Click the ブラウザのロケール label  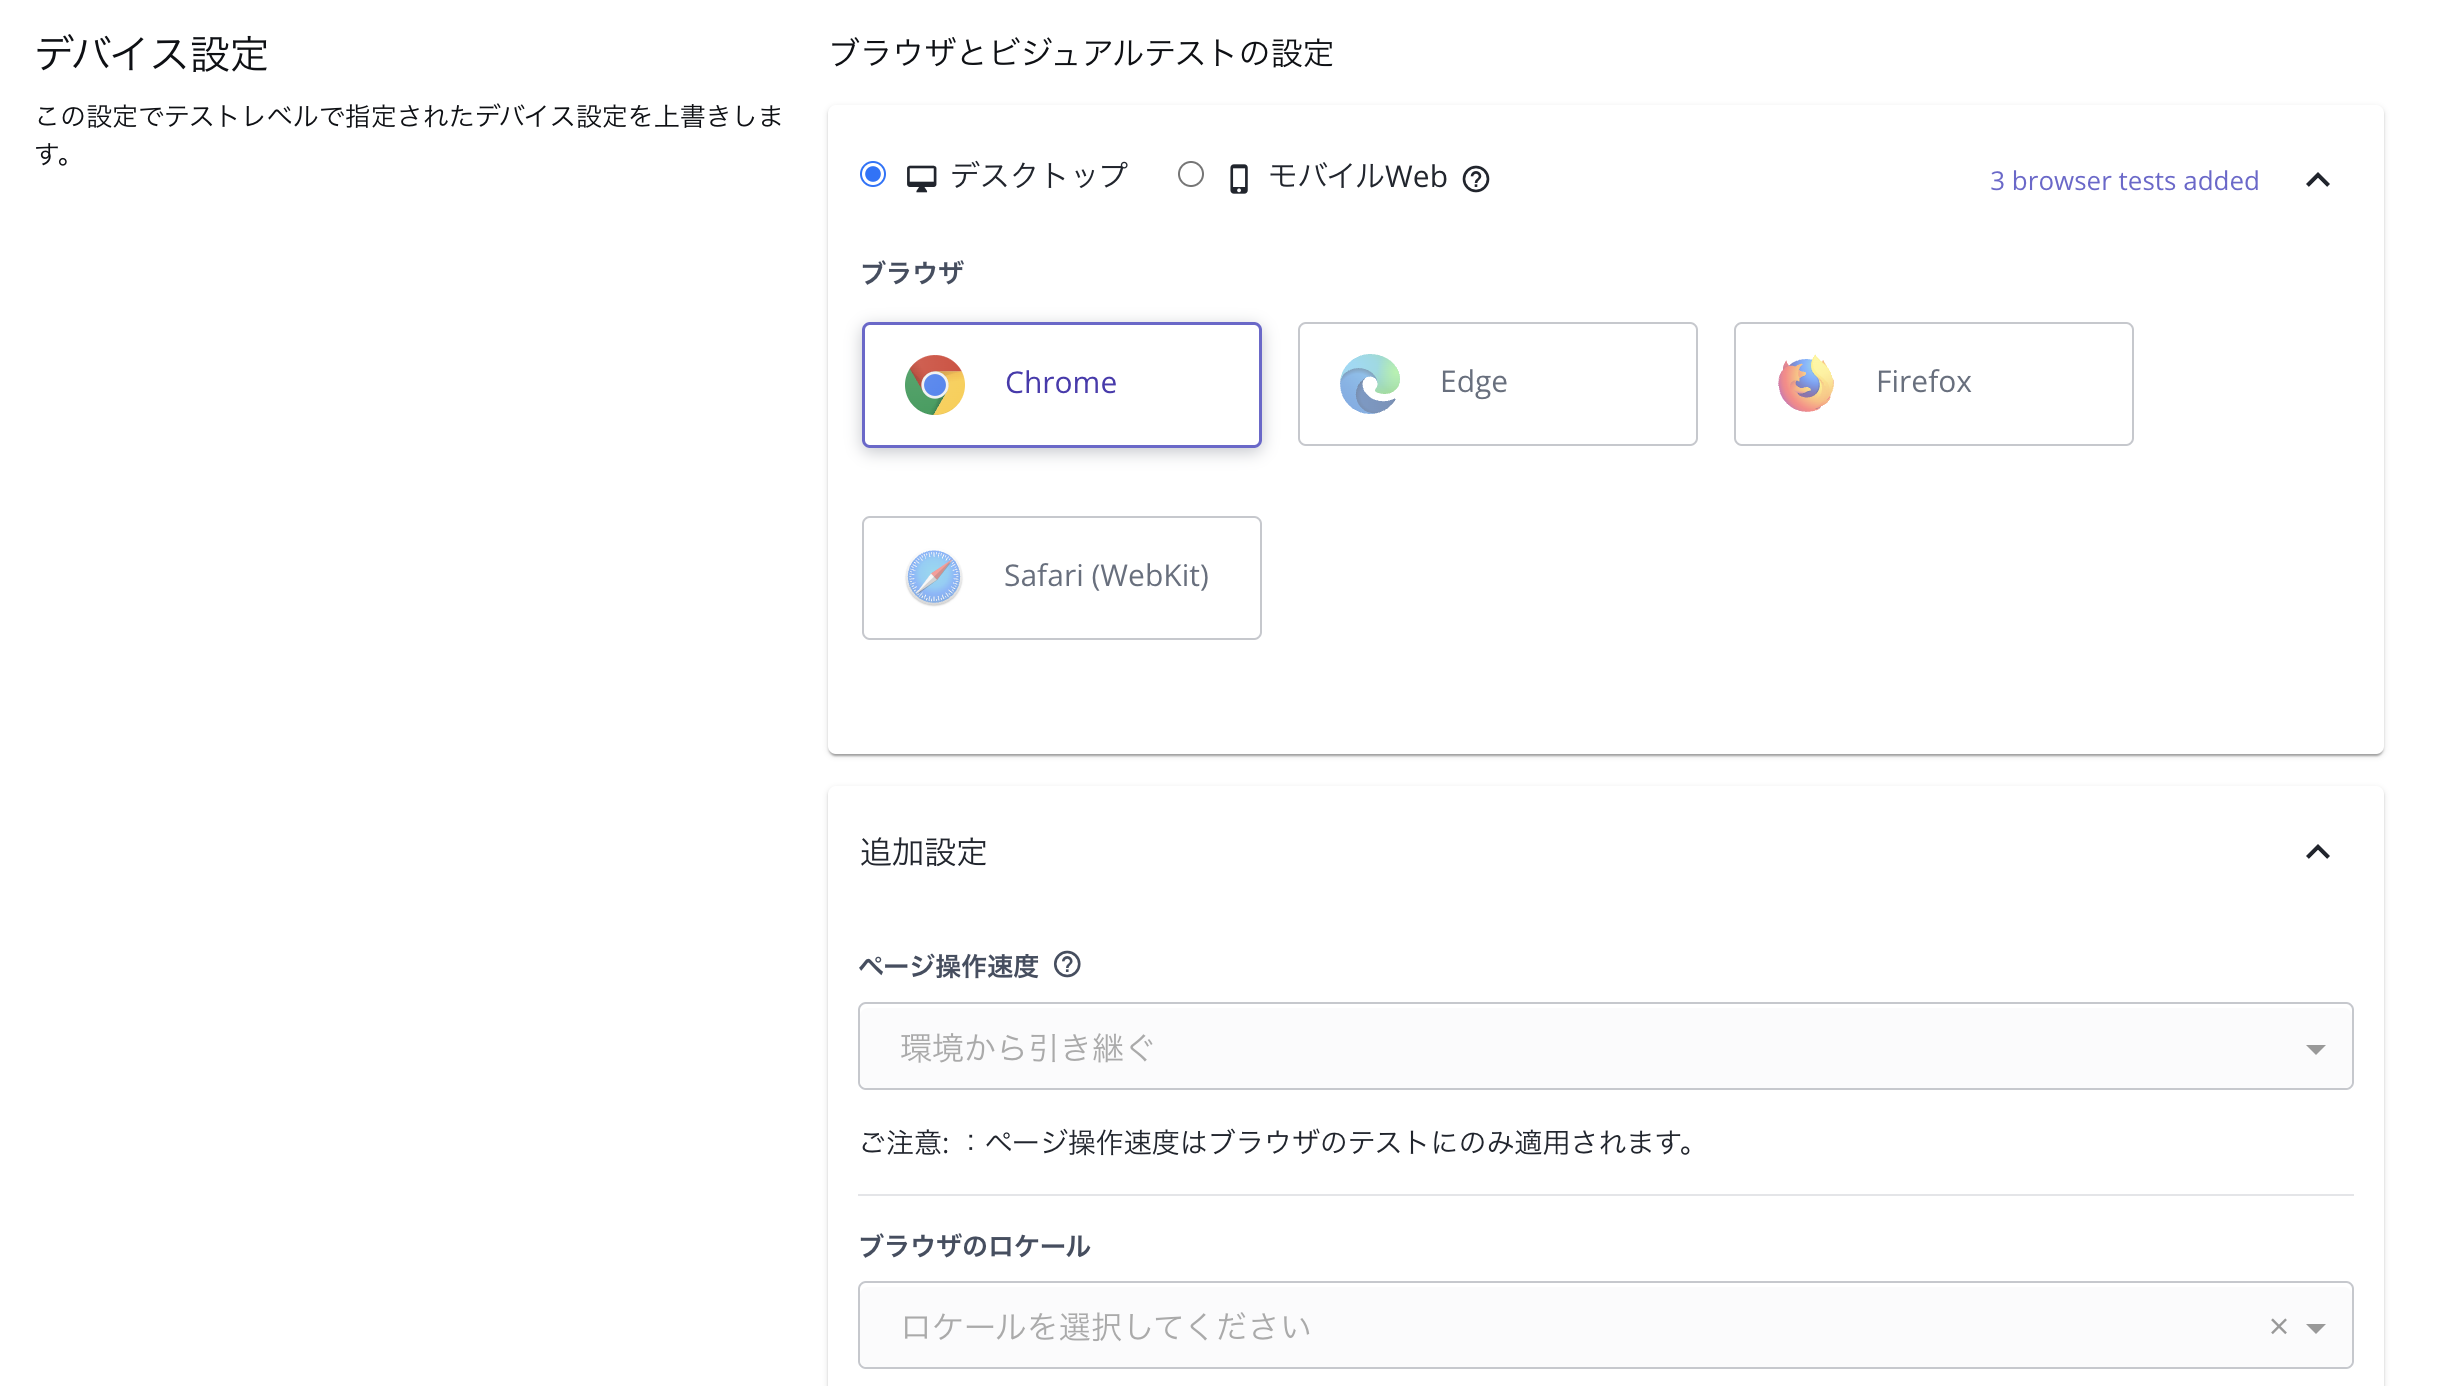[974, 1246]
